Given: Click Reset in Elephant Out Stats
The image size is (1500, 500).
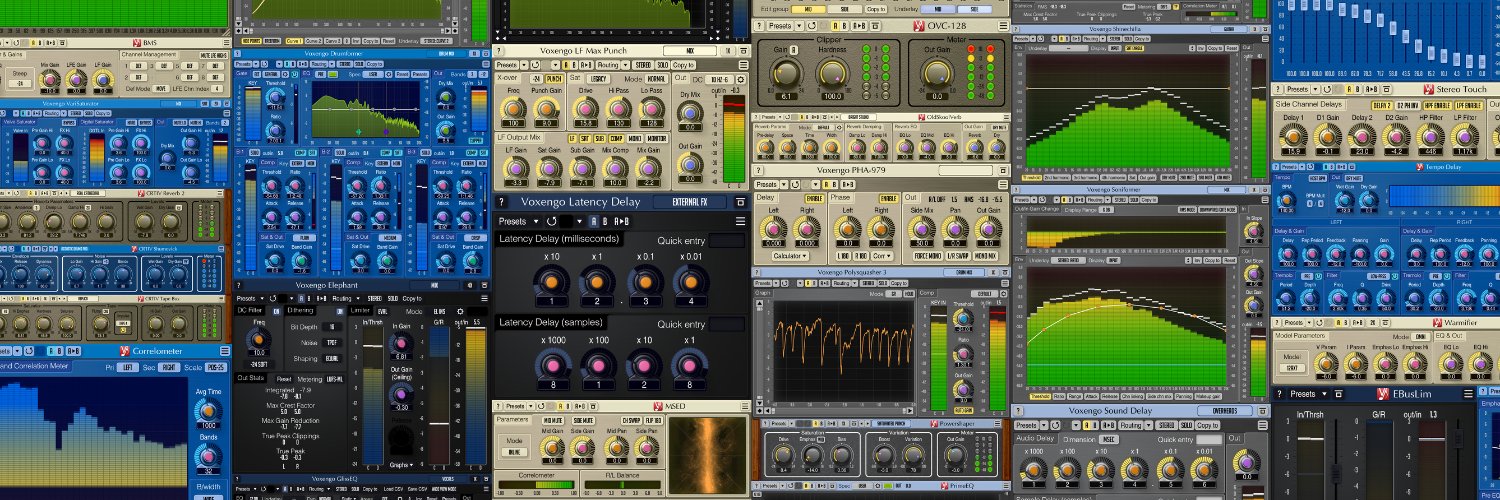Looking at the screenshot, I should 284,379.
